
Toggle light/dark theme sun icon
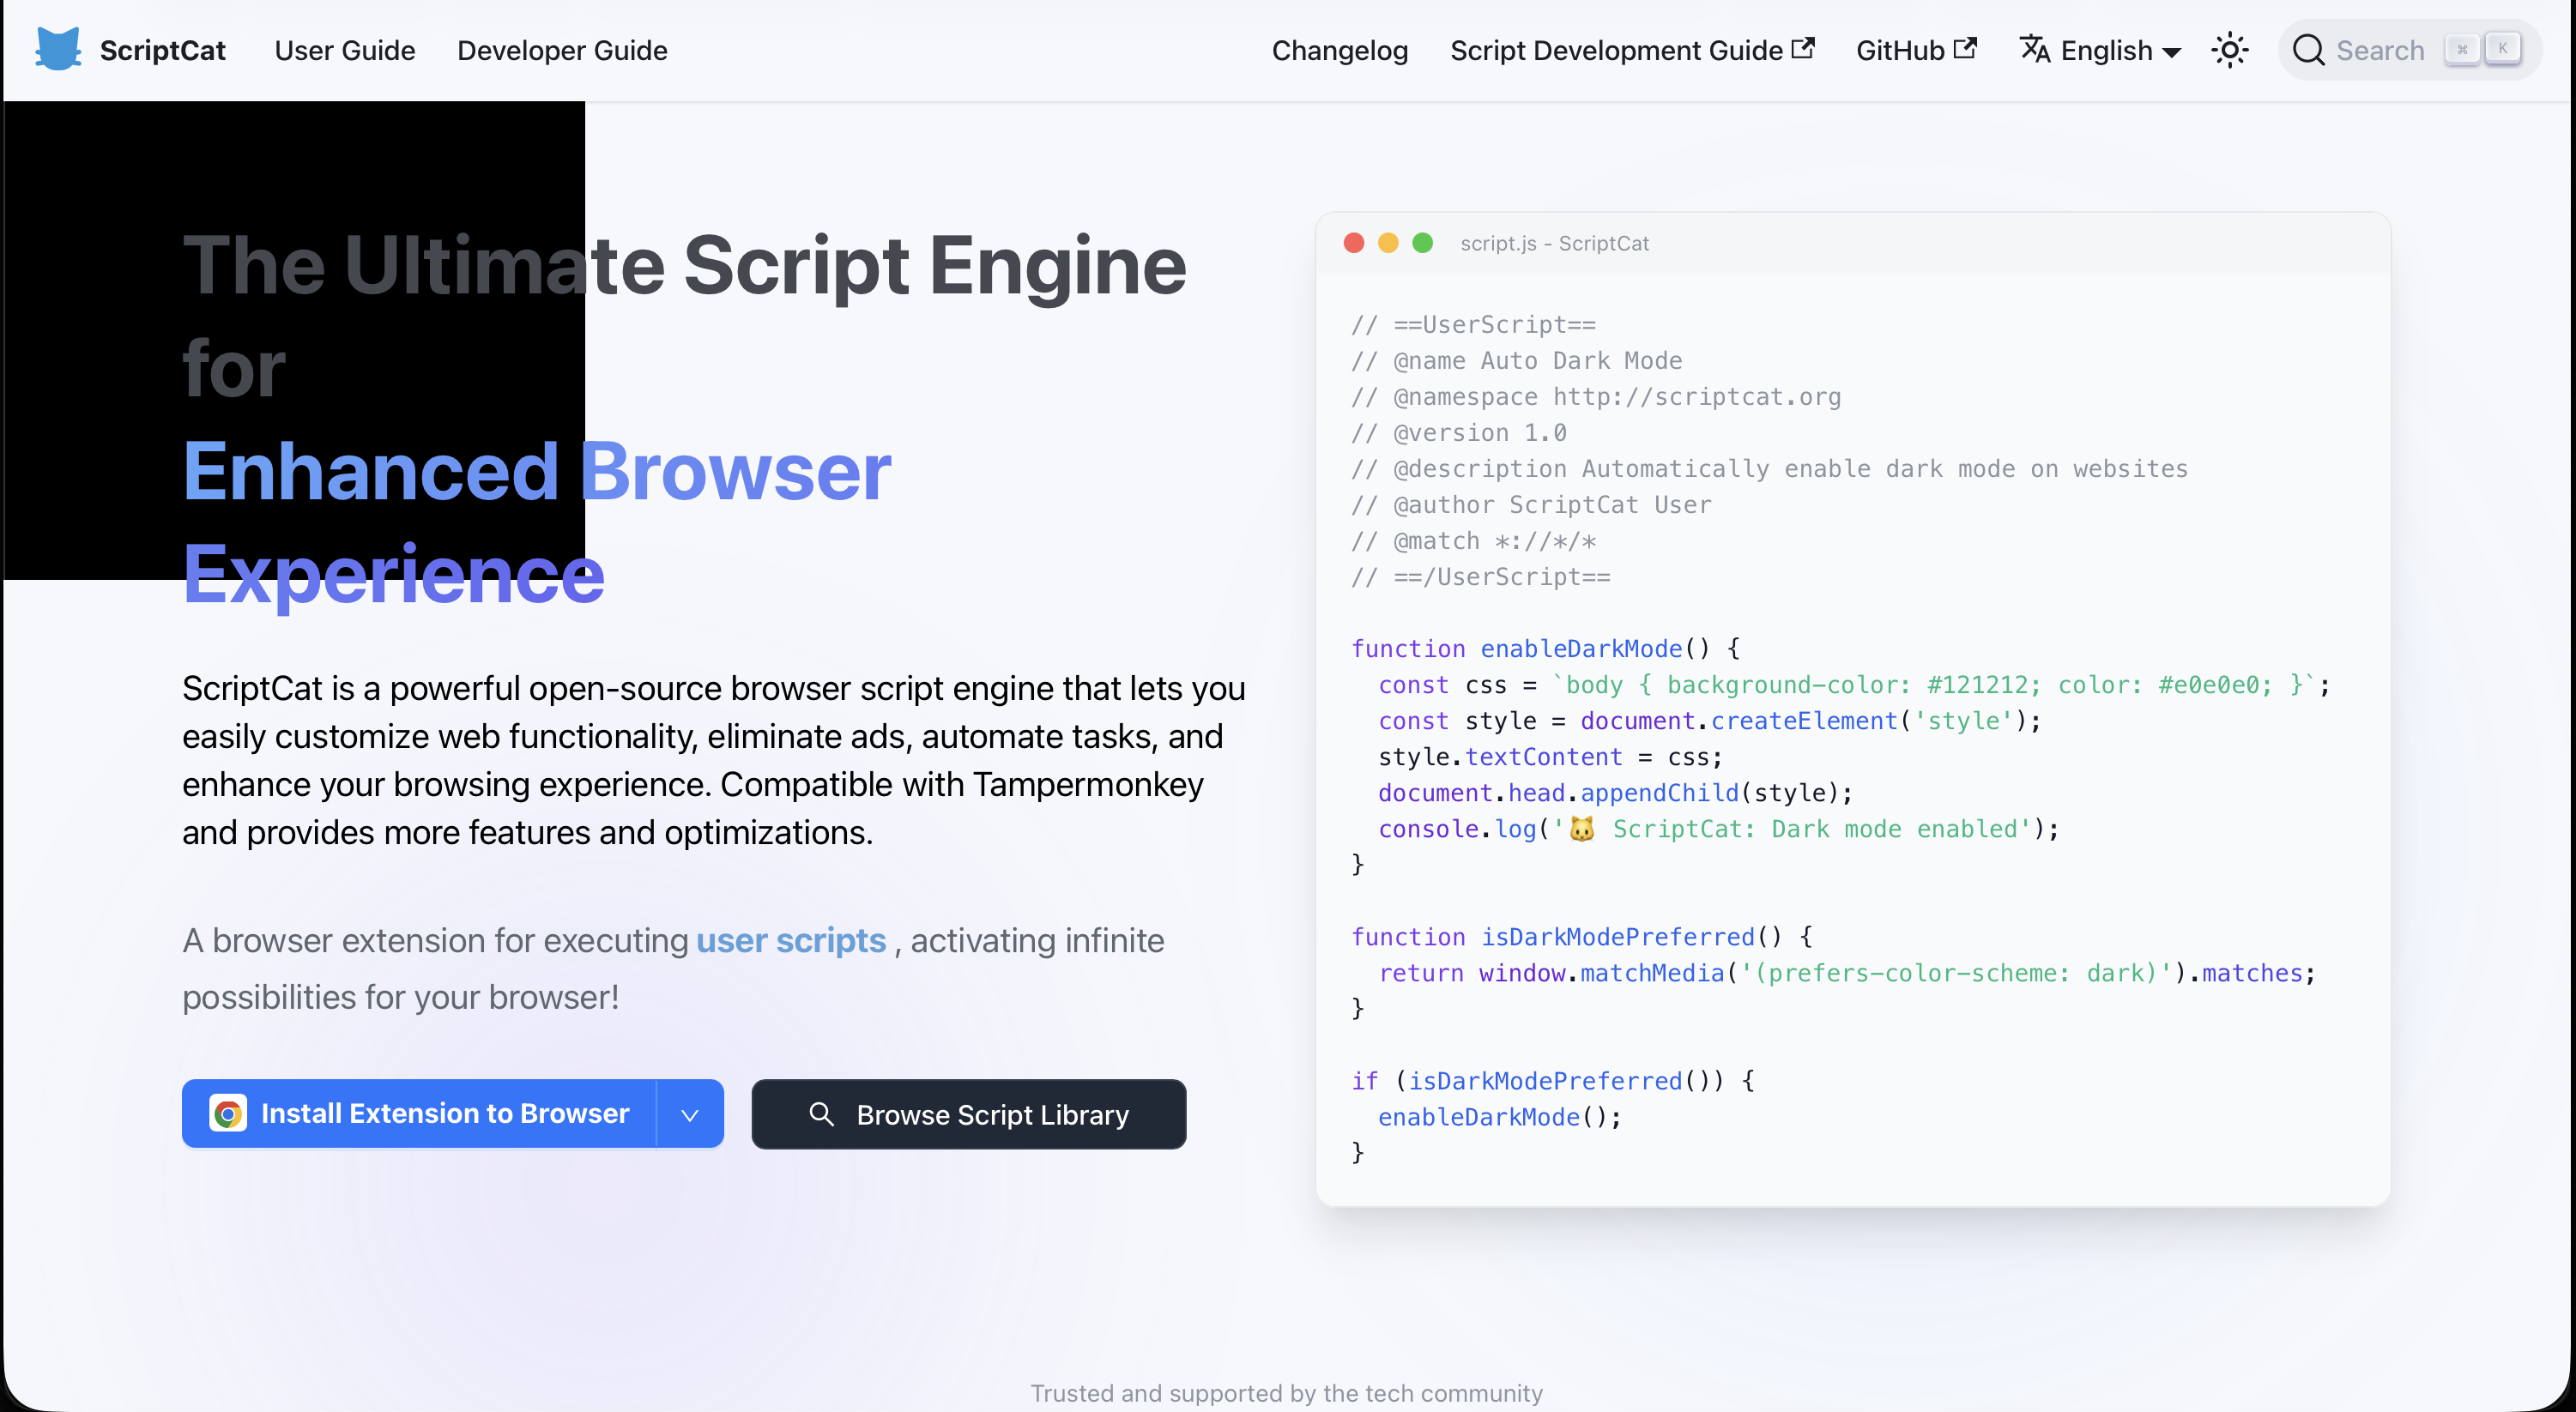point(2229,50)
